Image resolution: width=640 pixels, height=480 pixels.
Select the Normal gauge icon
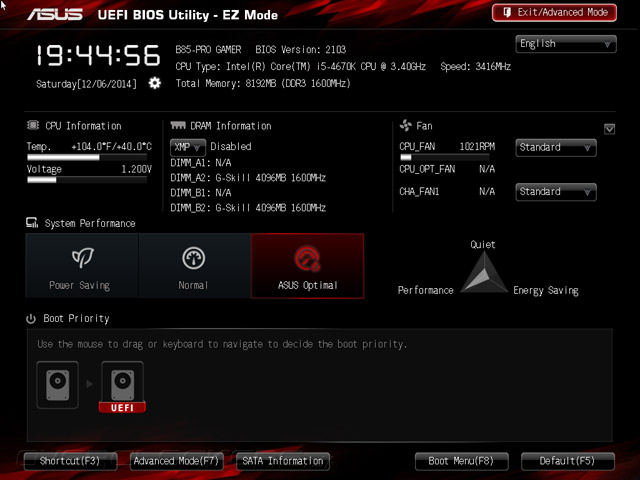tap(193, 258)
